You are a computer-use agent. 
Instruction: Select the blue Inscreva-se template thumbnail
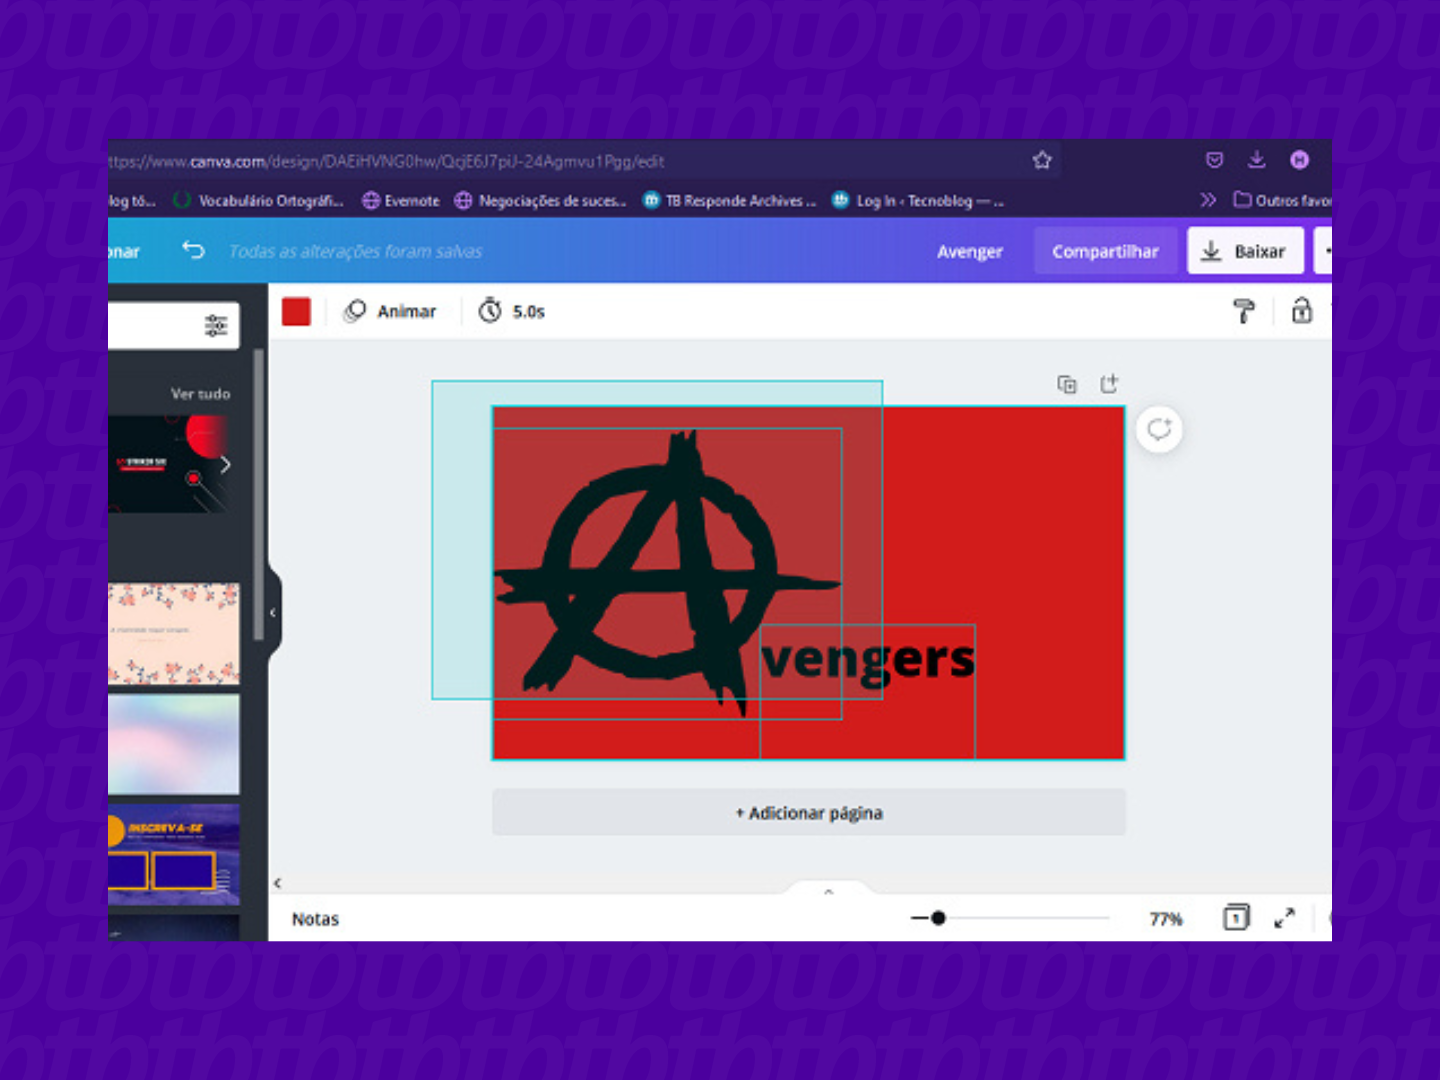173,855
